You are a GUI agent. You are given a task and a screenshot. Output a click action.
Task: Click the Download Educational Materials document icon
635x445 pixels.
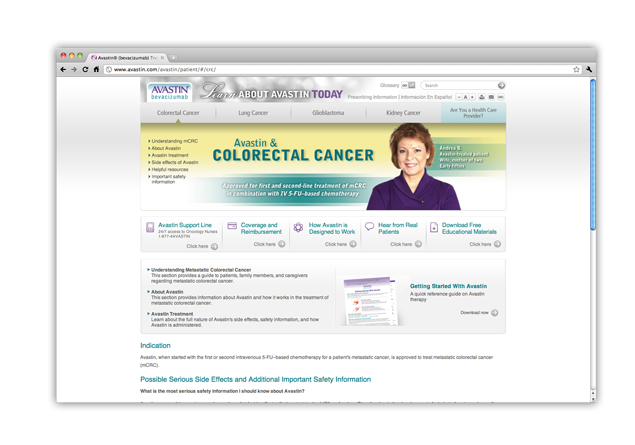click(434, 227)
